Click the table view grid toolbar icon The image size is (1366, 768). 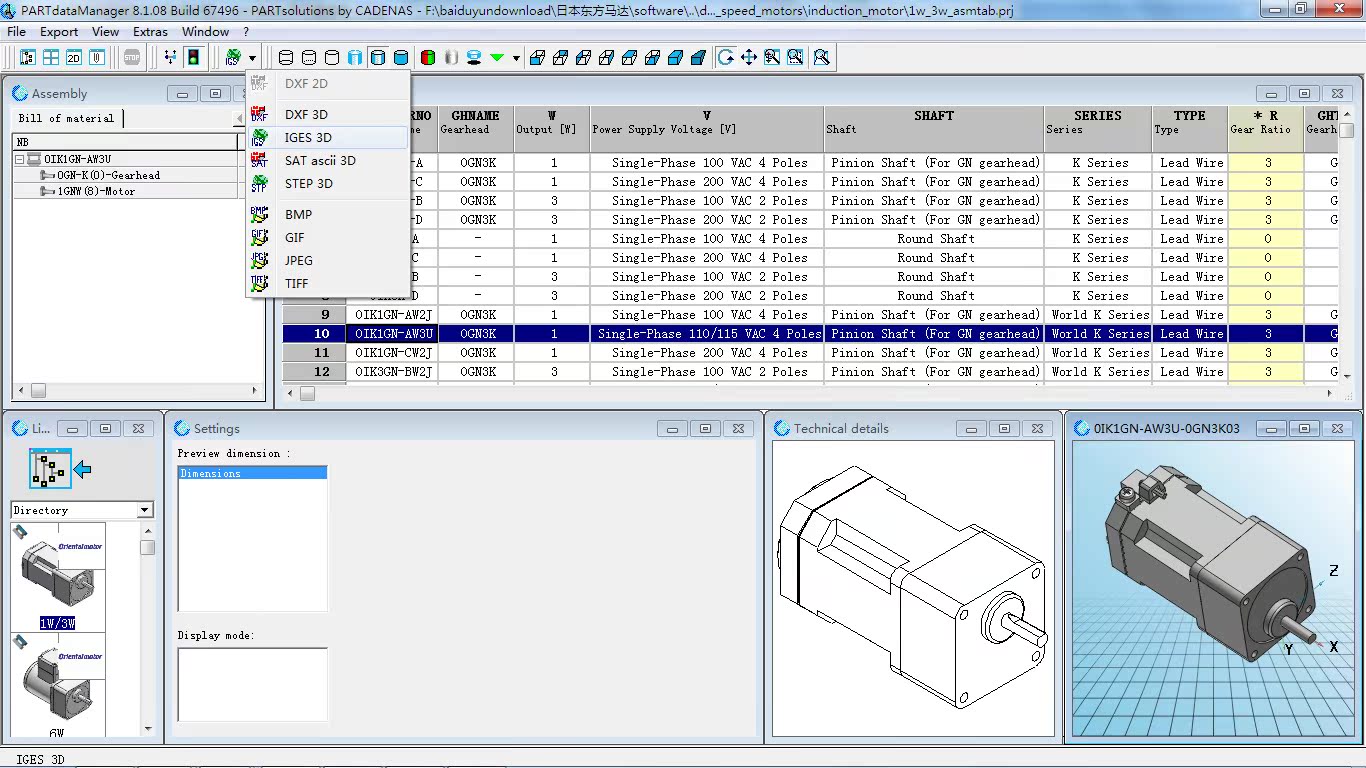point(50,57)
